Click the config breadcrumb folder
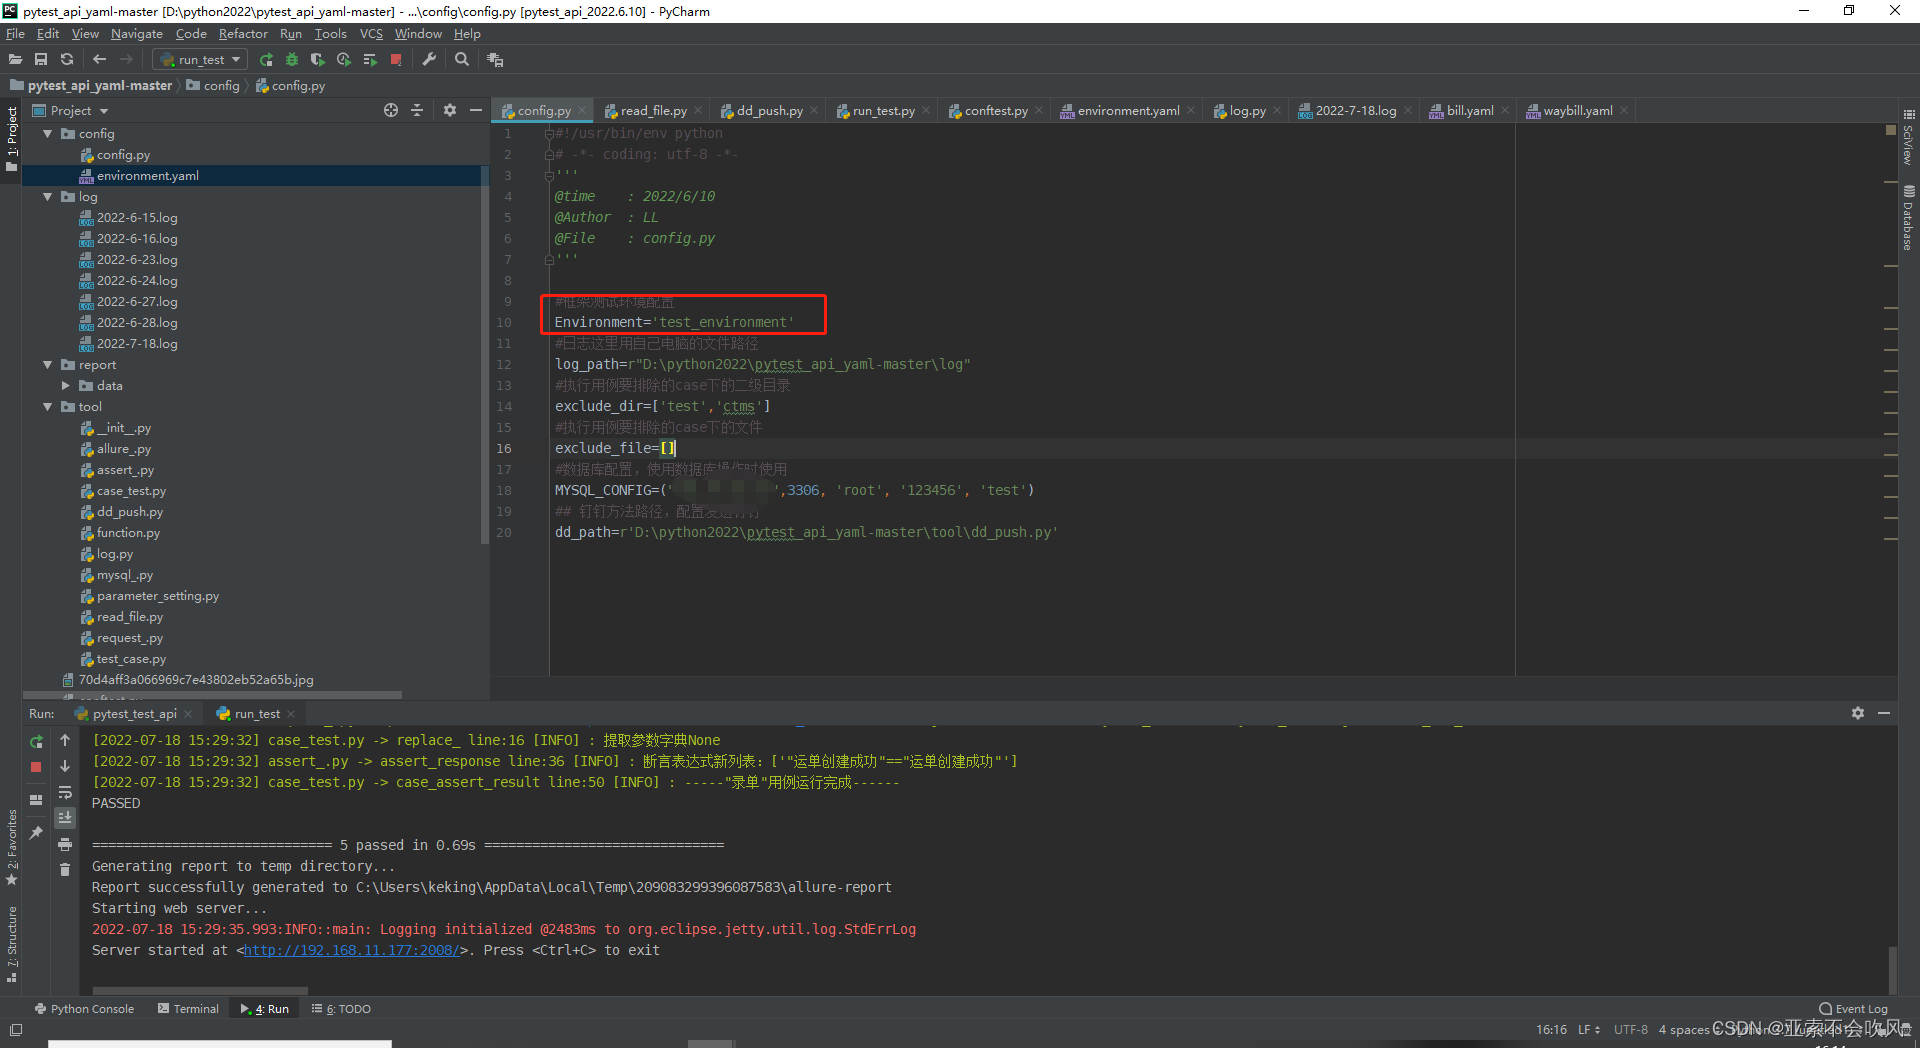The image size is (1920, 1048). (213, 86)
